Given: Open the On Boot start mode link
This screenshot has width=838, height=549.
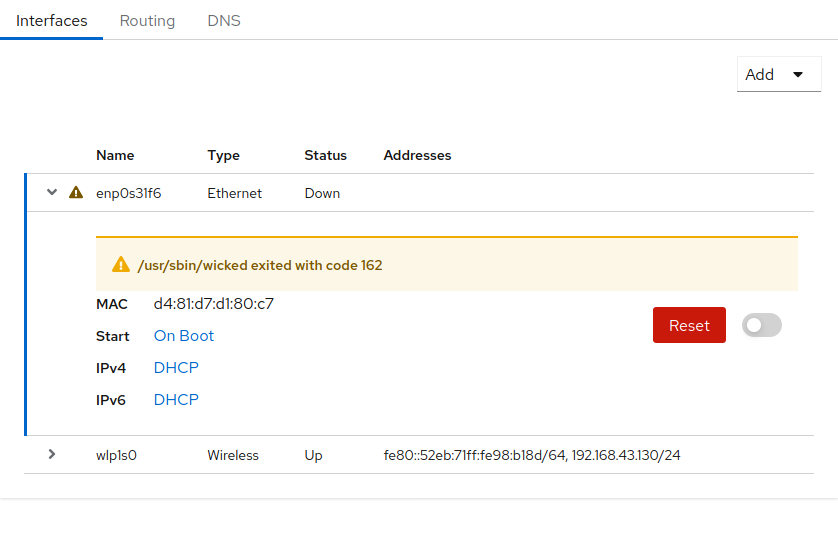Looking at the screenshot, I should pos(184,336).
